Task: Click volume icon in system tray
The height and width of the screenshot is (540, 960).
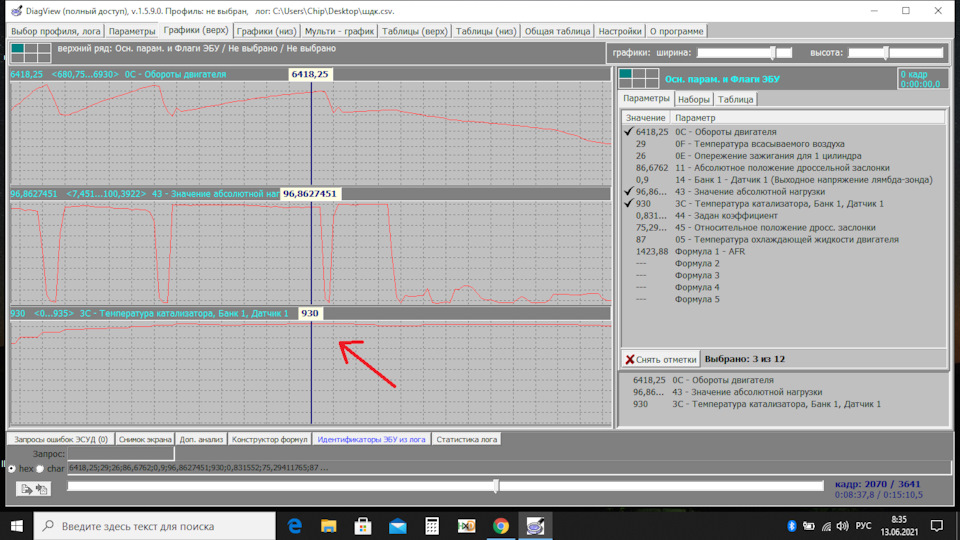Action: (842, 526)
